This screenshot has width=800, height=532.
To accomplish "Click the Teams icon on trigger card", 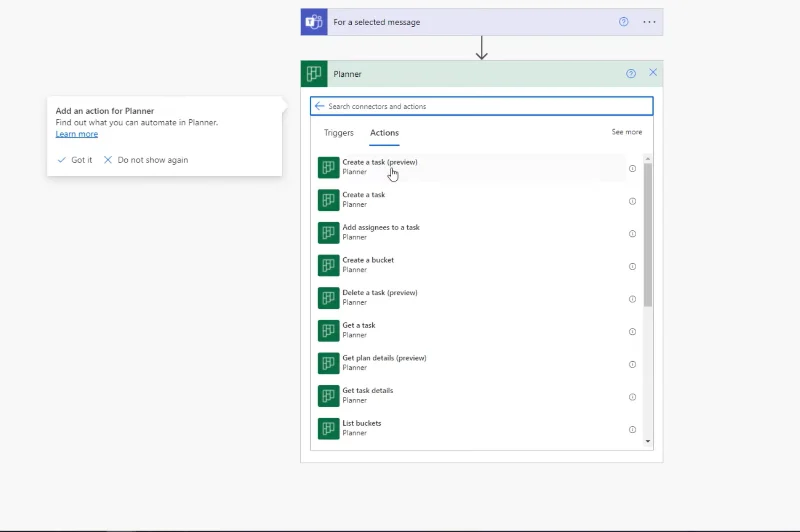I will click(314, 22).
